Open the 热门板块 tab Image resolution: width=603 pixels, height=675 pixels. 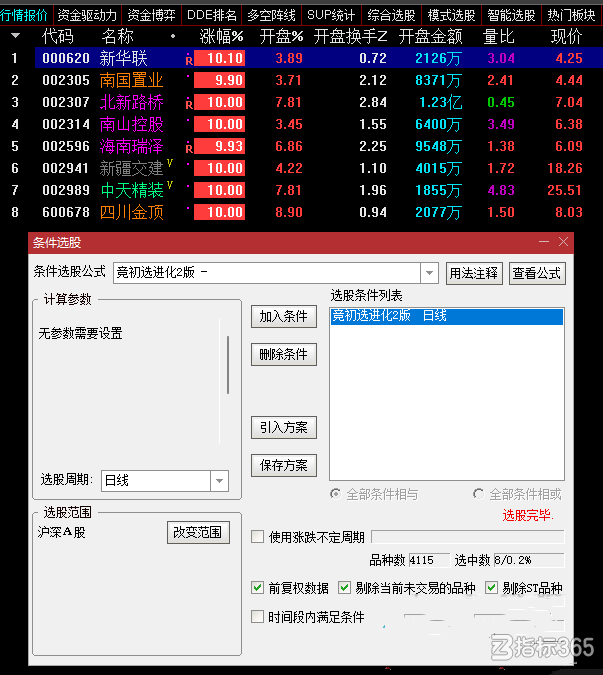point(571,15)
